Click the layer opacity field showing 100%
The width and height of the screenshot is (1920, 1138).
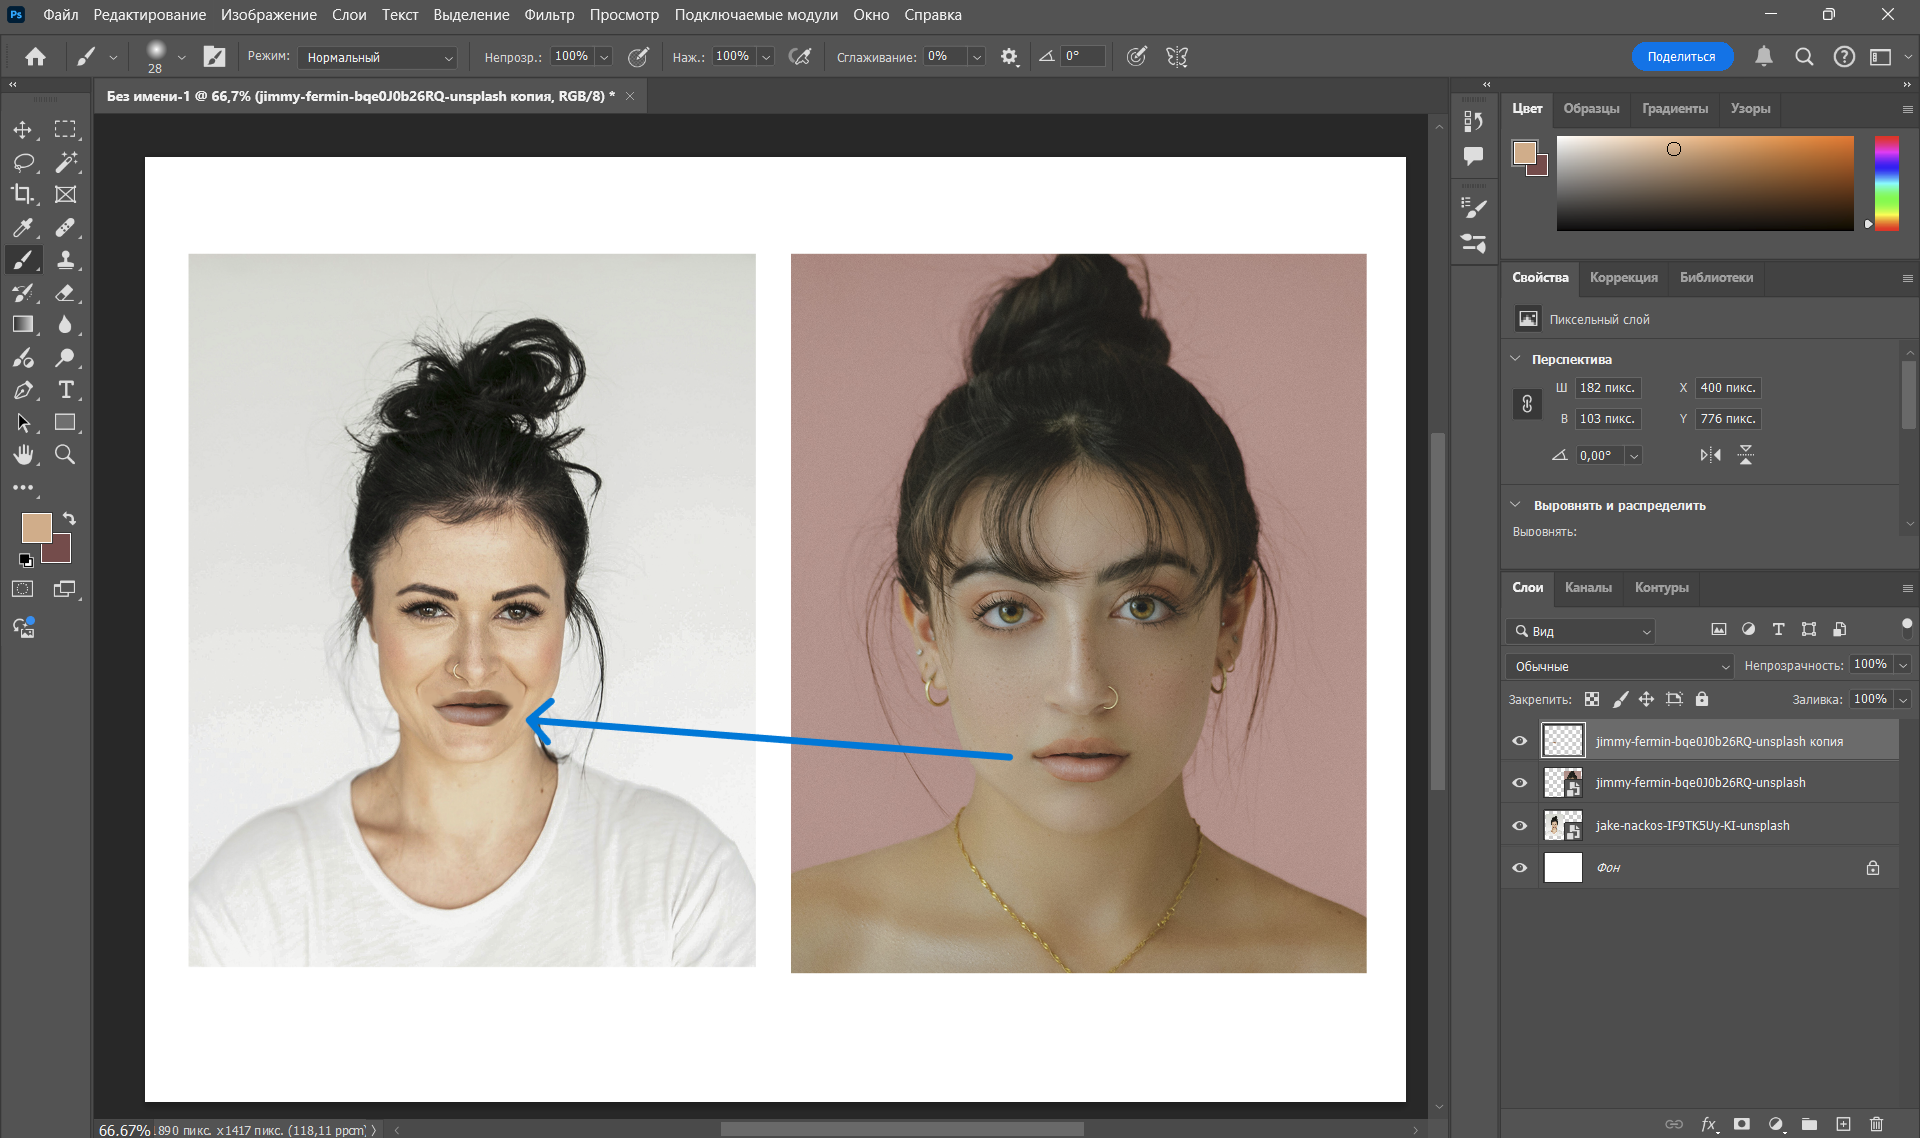1871,664
